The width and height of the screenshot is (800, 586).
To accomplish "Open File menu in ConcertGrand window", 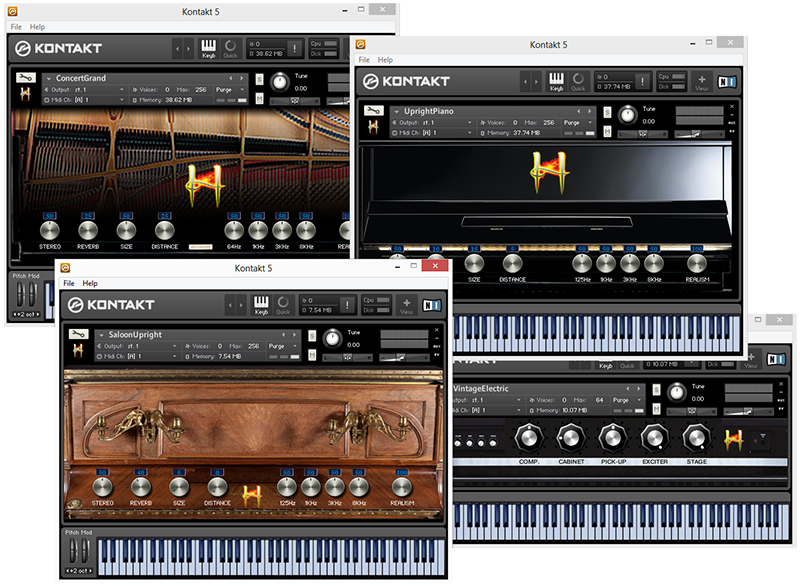I will pos(16,27).
